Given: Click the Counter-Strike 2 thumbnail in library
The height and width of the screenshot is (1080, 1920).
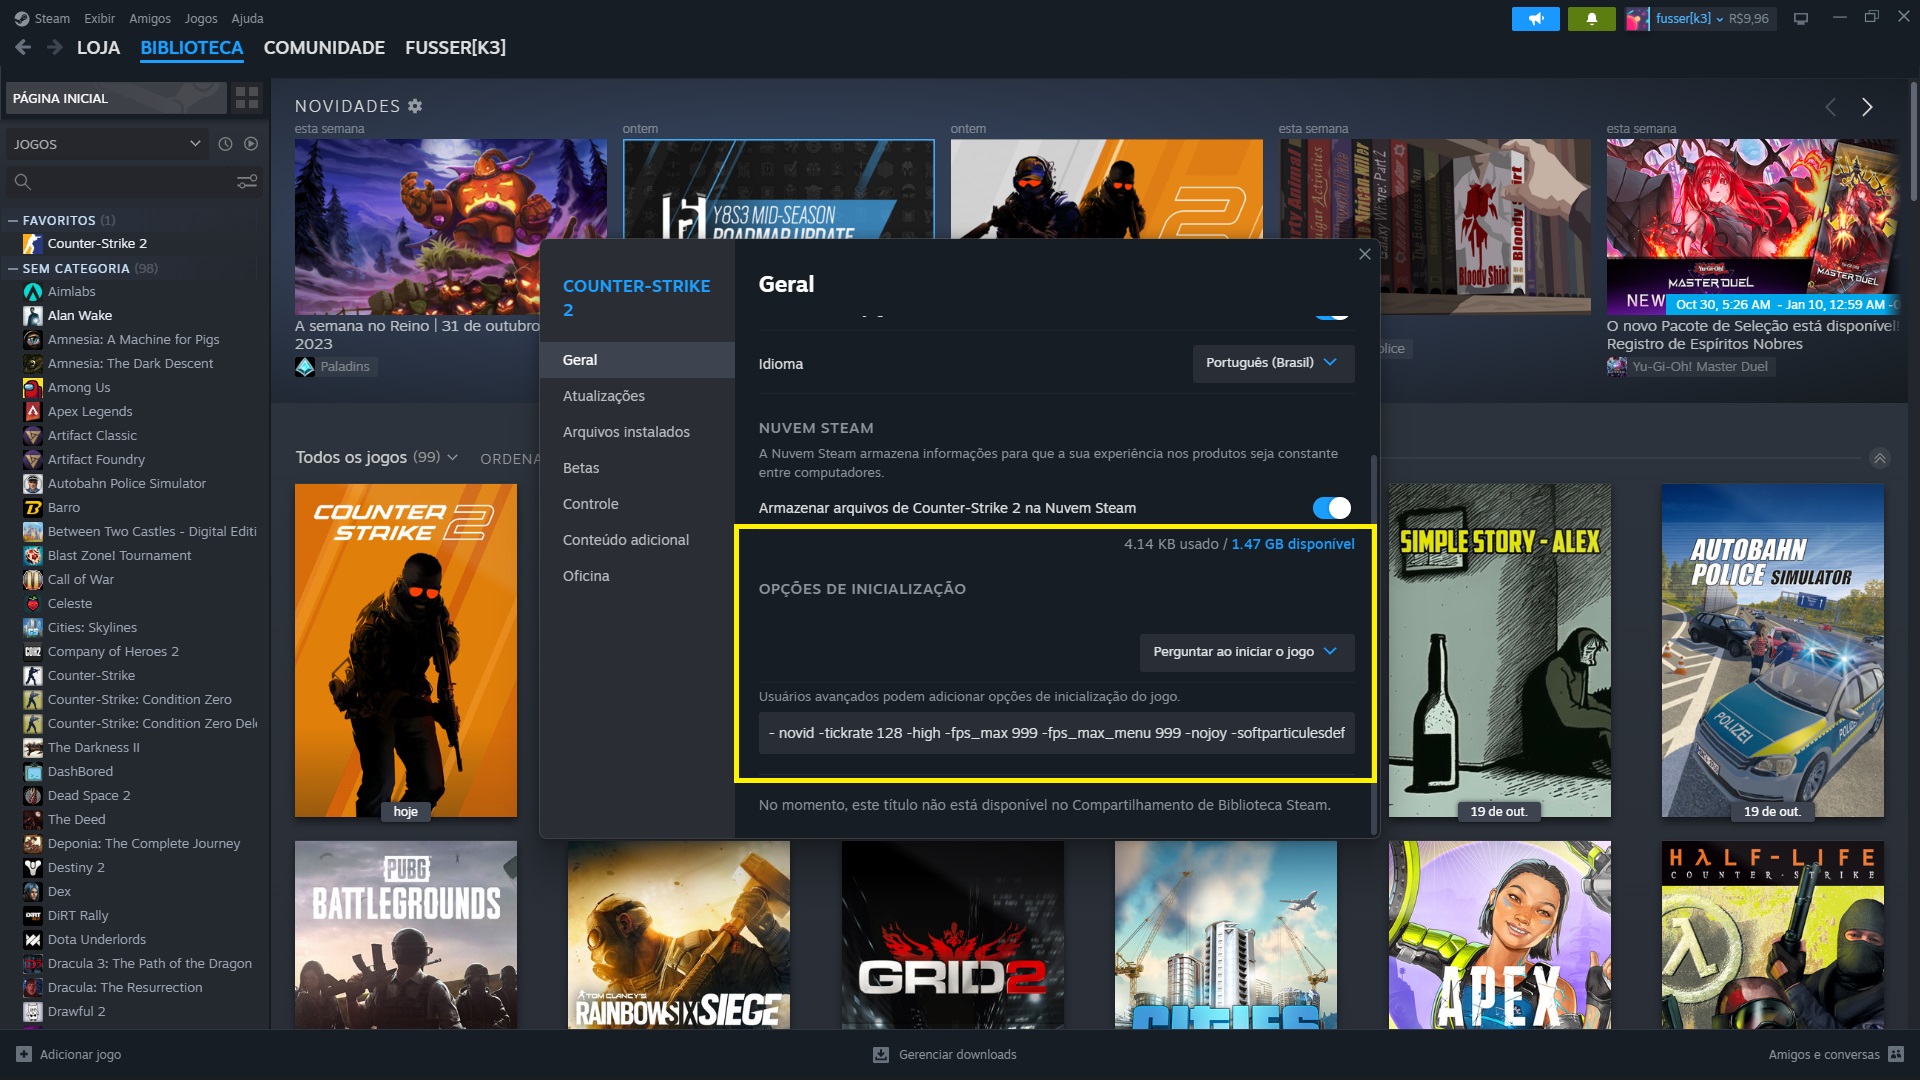Looking at the screenshot, I should (x=405, y=650).
